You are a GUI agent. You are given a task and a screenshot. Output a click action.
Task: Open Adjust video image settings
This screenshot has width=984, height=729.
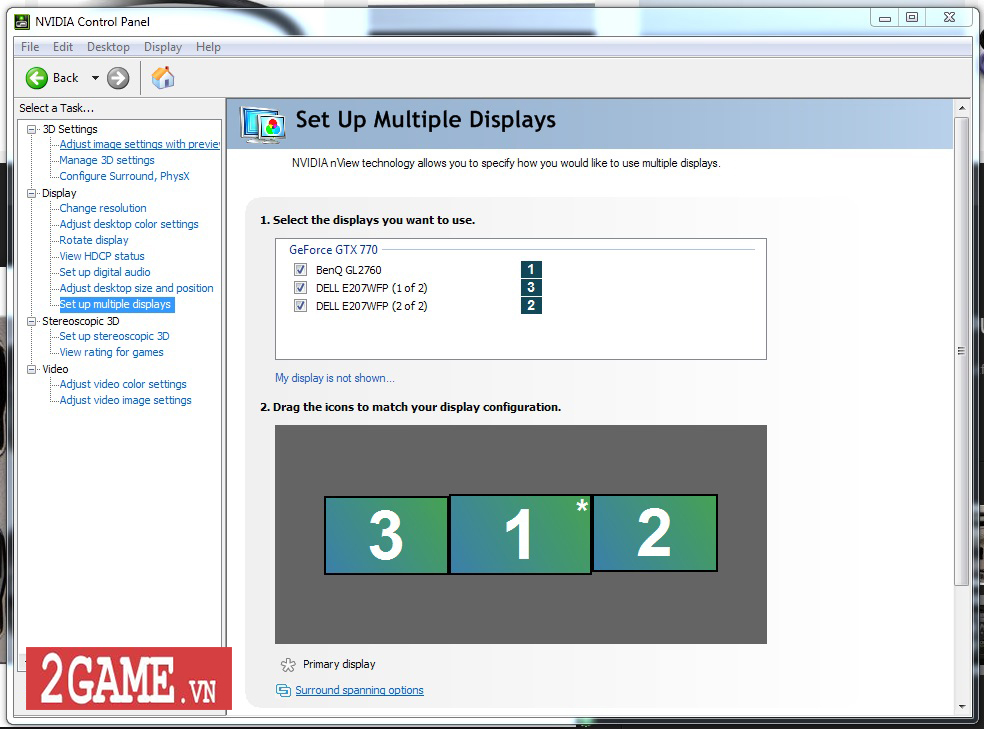coord(126,400)
